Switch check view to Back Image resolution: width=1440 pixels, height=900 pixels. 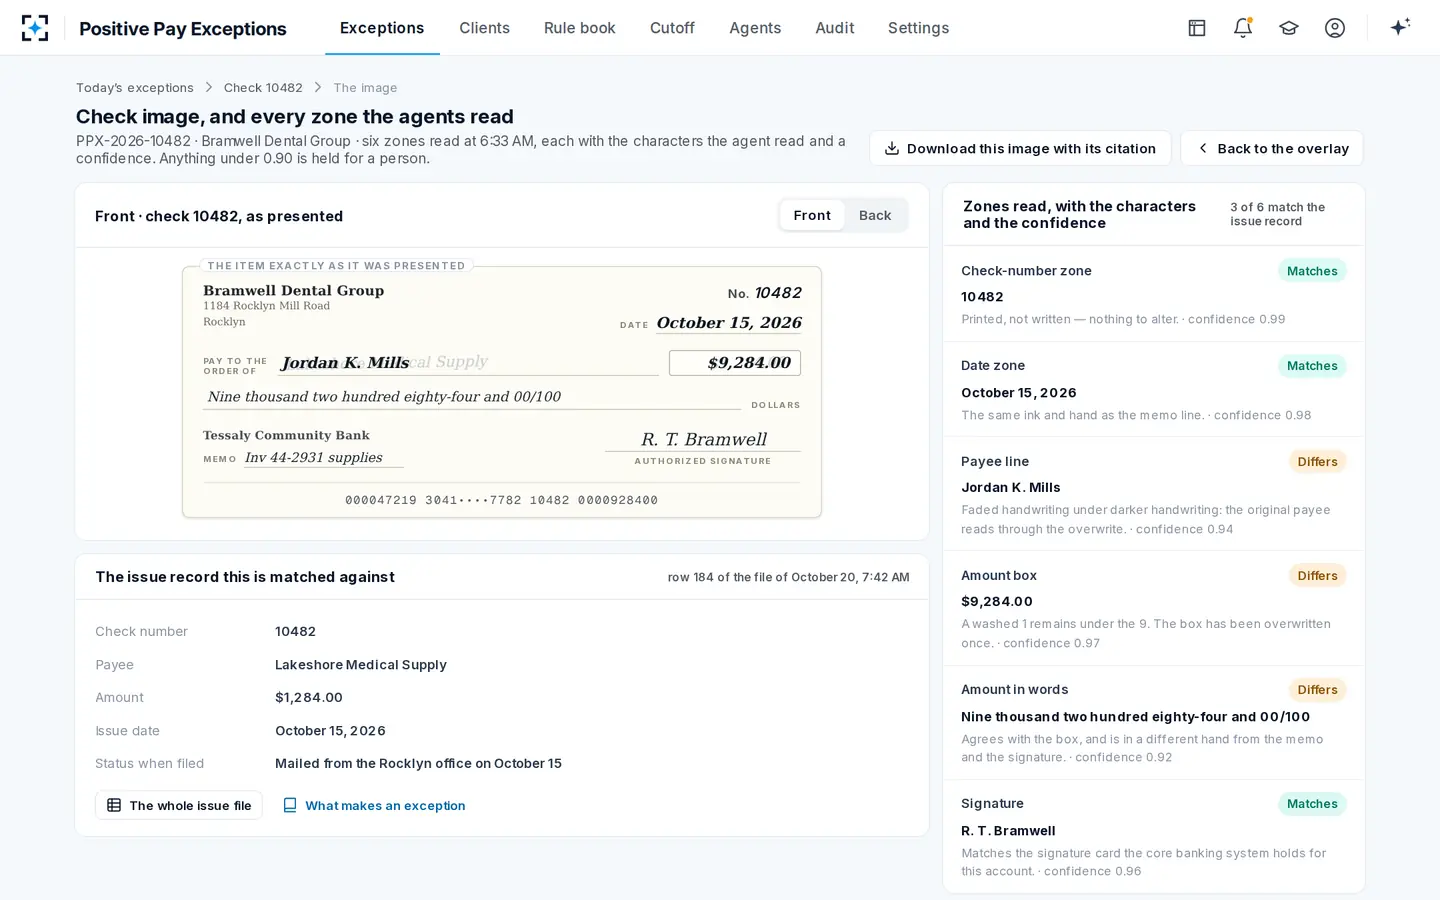(x=875, y=215)
